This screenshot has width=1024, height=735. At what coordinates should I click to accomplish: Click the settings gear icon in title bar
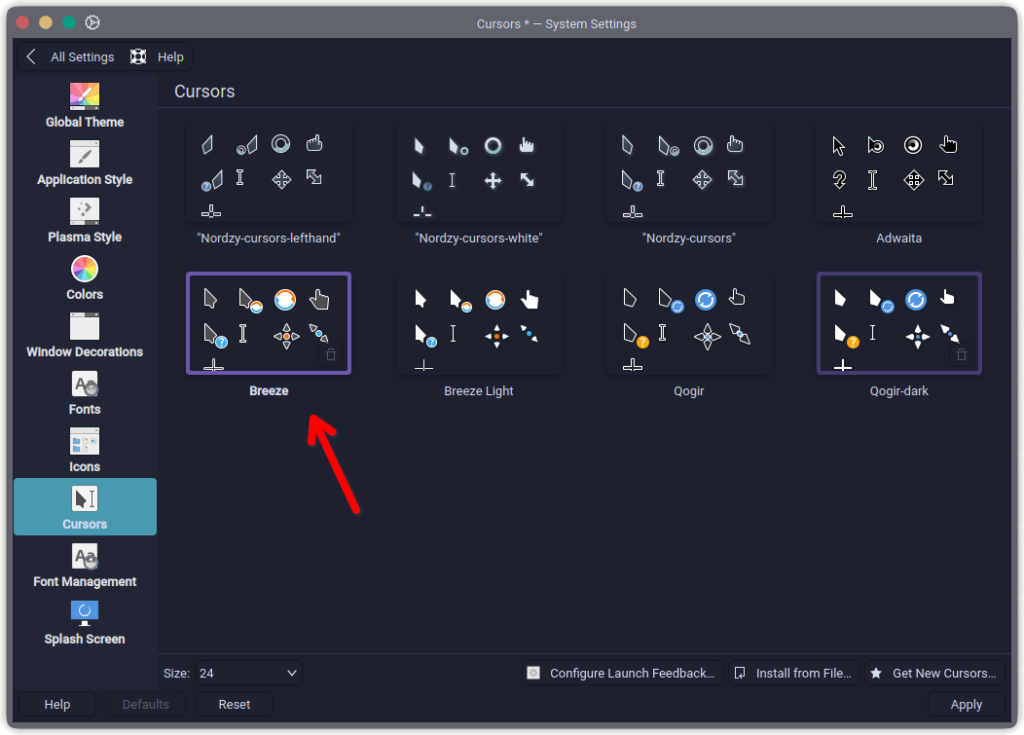(x=92, y=22)
